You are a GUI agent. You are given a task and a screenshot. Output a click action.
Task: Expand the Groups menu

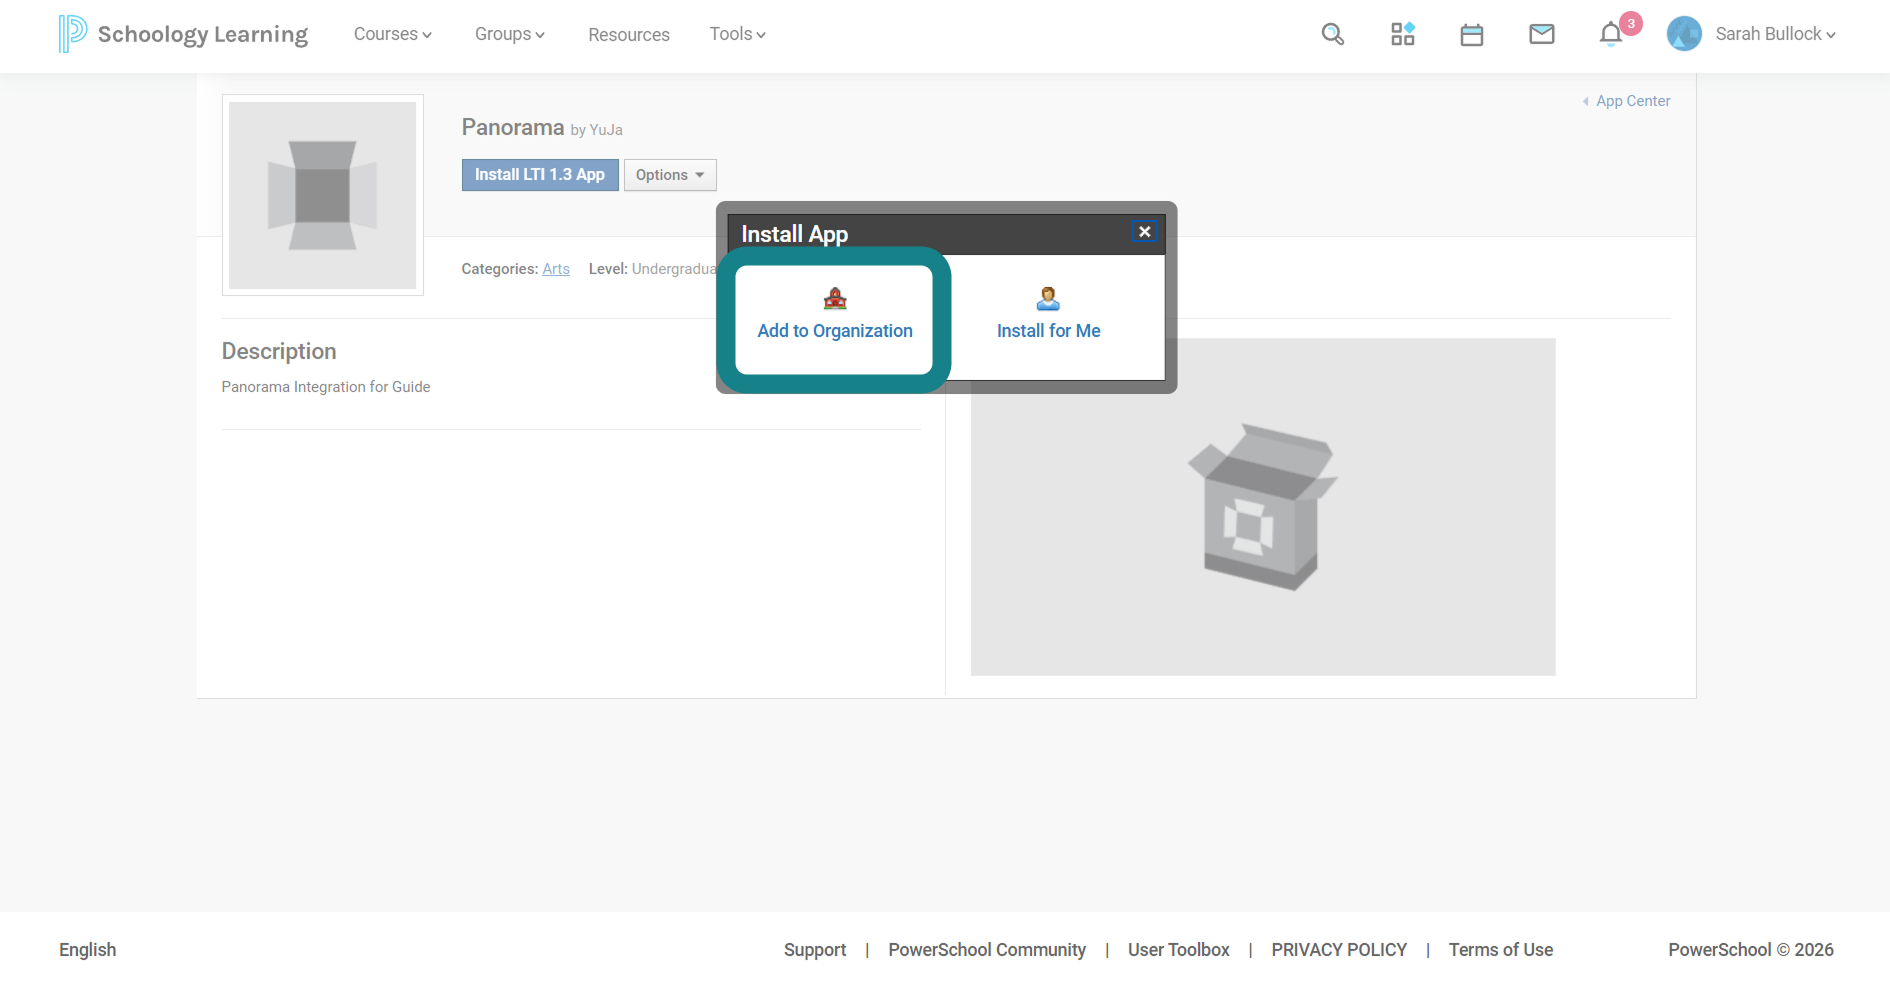click(x=509, y=34)
